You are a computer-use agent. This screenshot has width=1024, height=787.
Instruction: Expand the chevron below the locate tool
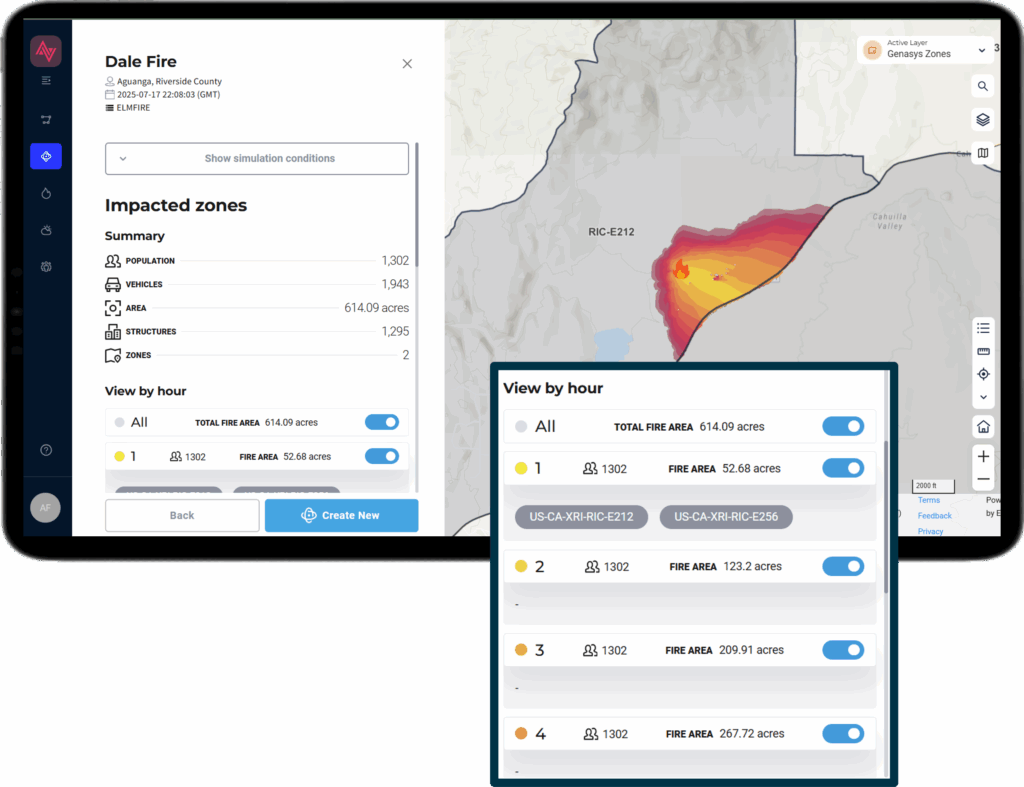tap(983, 397)
